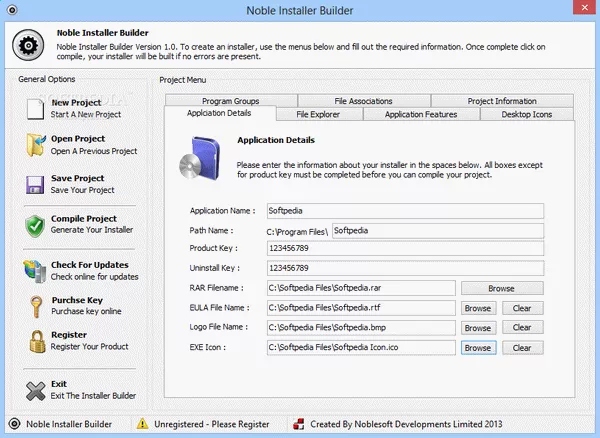
Task: Click the yellow warning icon in status bar
Action: [142, 424]
